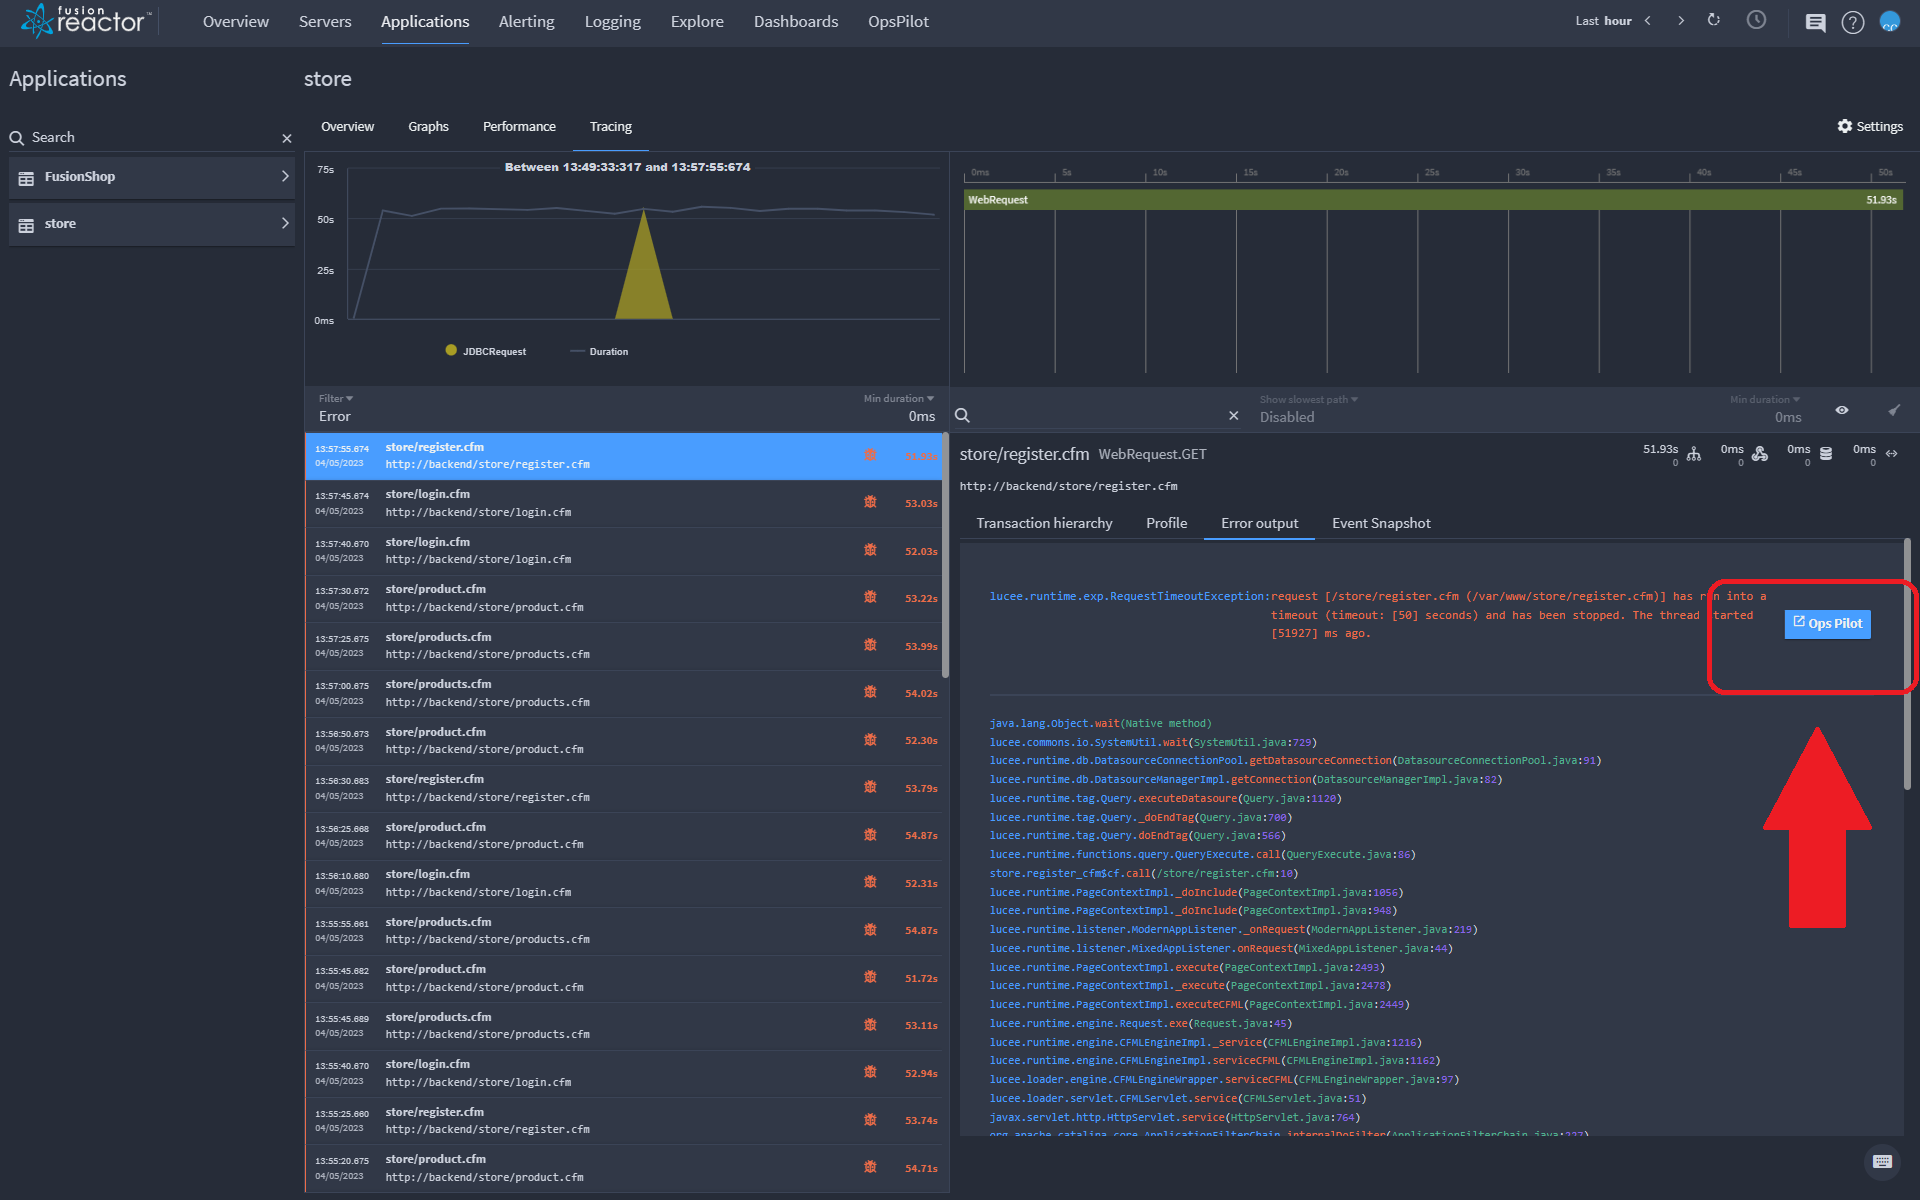Expand the store application chevron
Viewport: 1920px width, 1200px height.
coord(285,224)
